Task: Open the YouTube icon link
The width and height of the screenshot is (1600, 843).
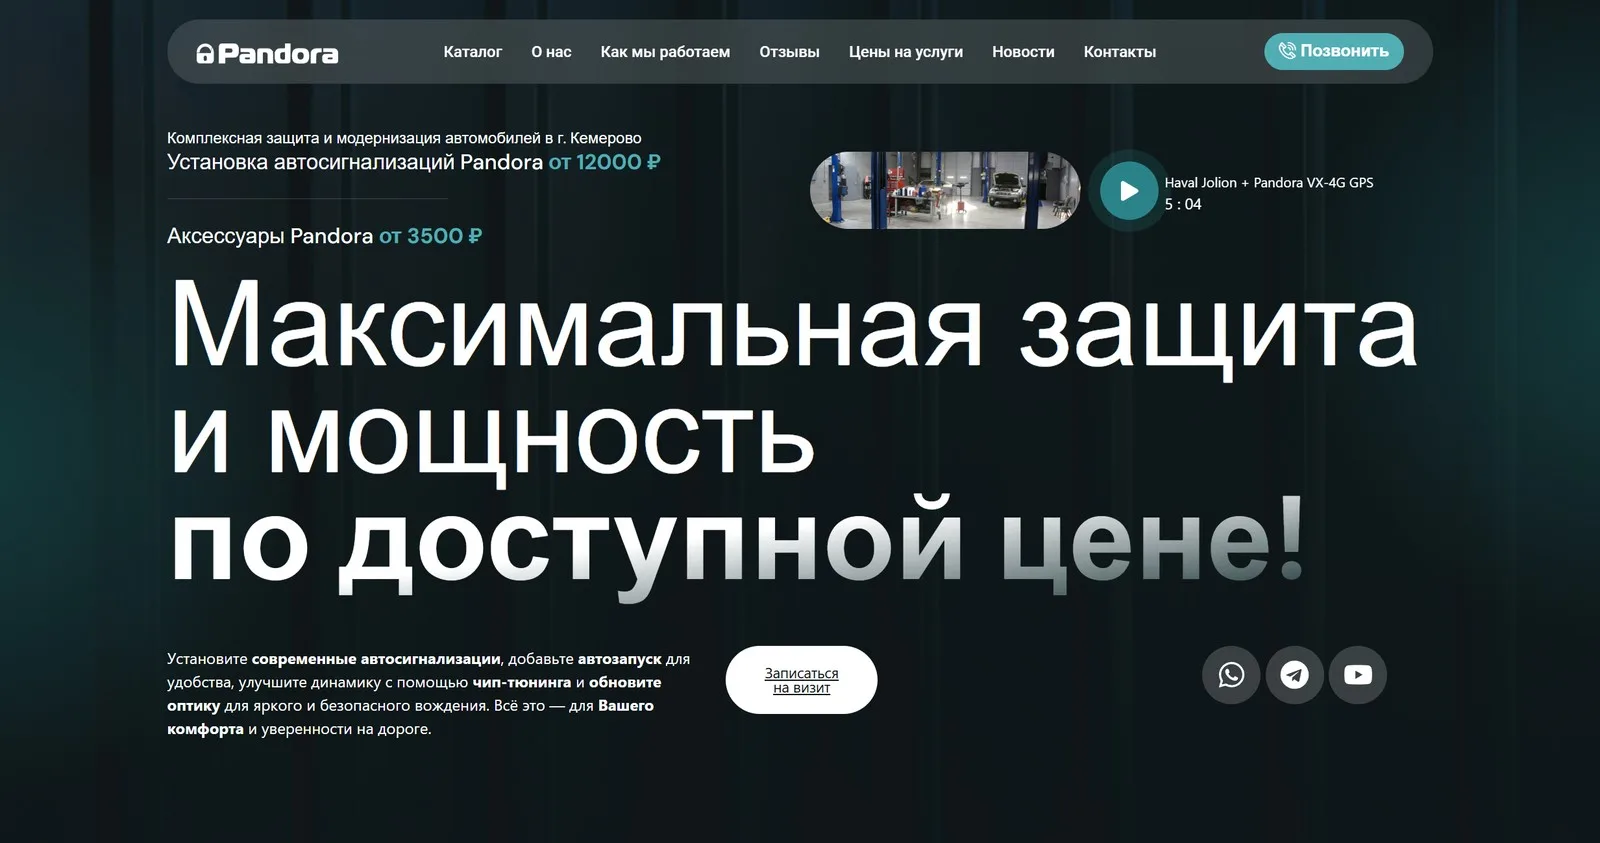Action: click(x=1358, y=675)
